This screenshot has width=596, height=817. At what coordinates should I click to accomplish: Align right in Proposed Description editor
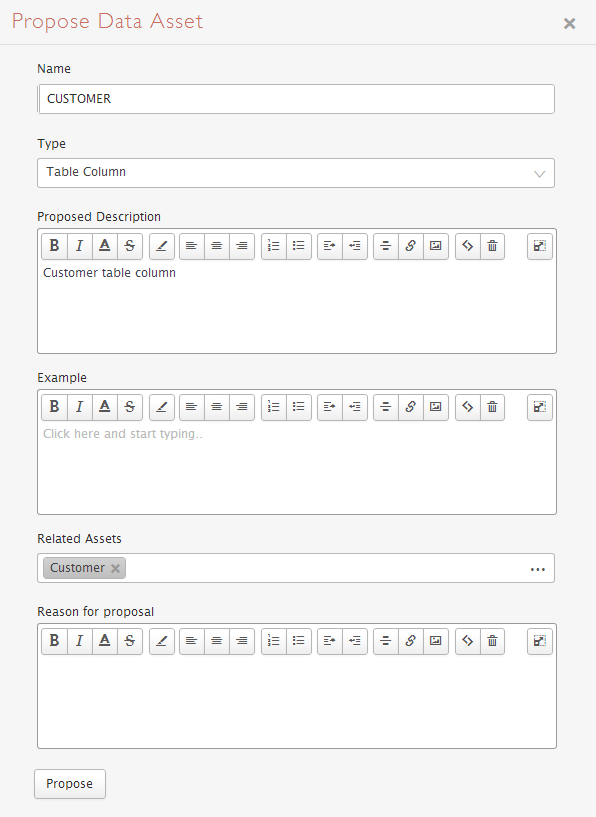242,246
